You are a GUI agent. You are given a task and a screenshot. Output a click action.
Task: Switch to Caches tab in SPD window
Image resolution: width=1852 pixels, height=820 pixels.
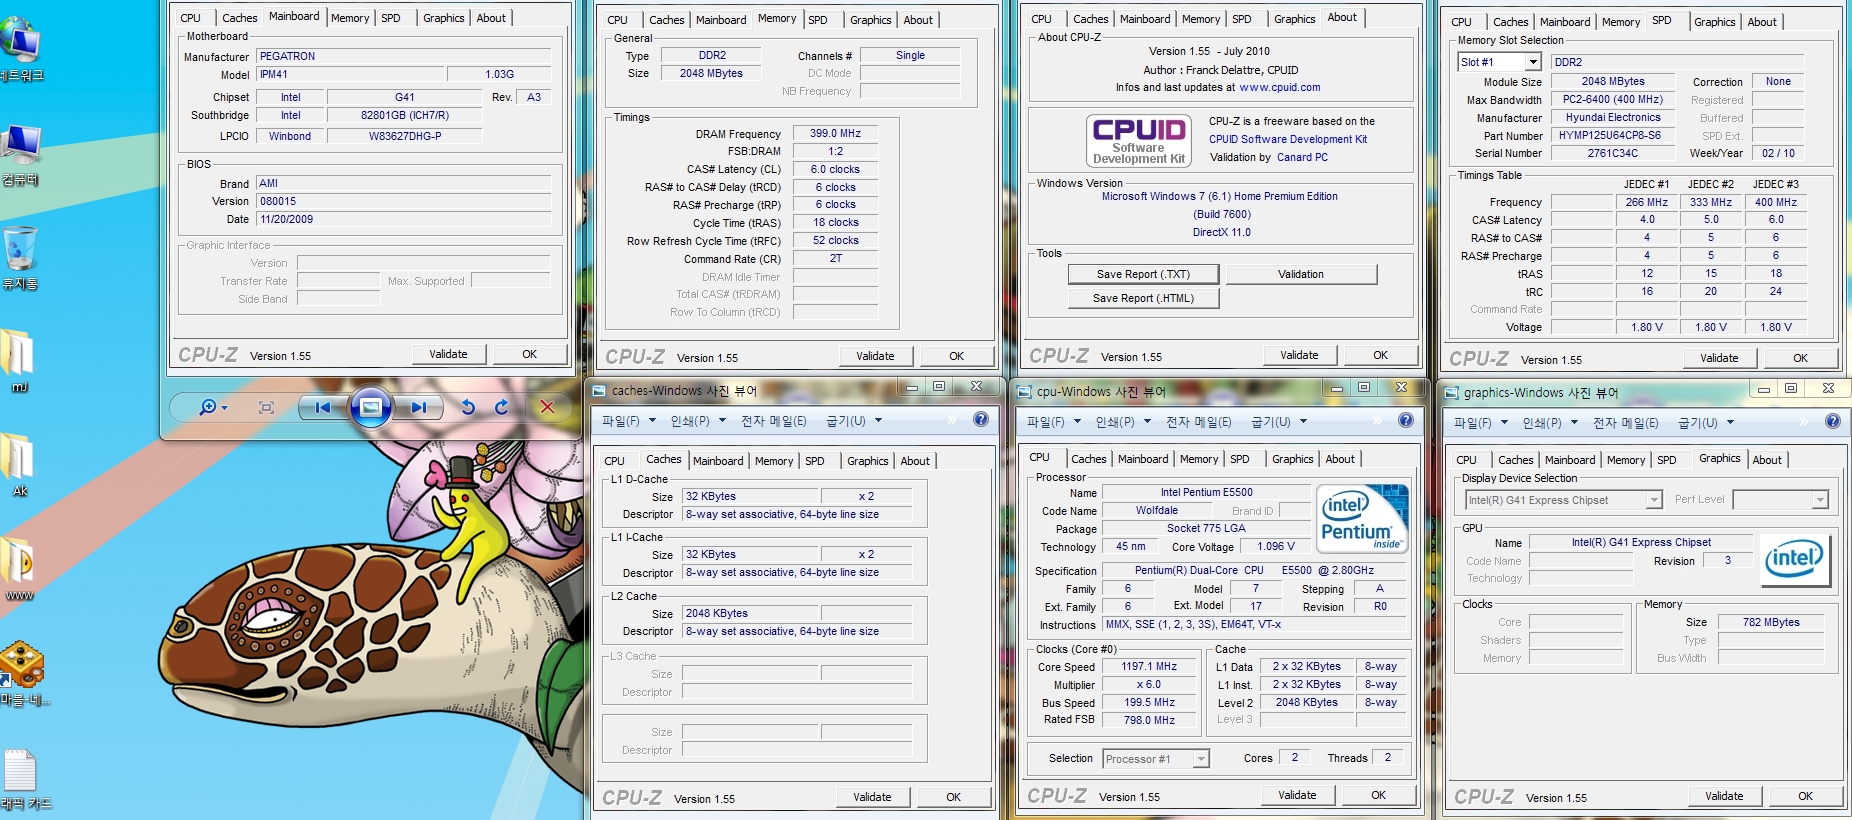1510,22
